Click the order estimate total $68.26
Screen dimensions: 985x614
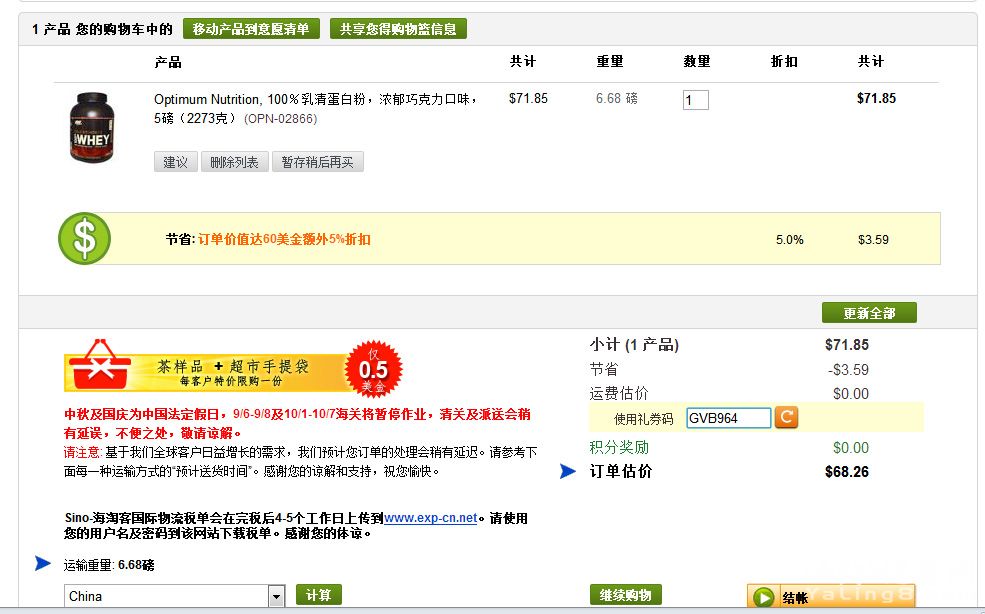(x=847, y=472)
